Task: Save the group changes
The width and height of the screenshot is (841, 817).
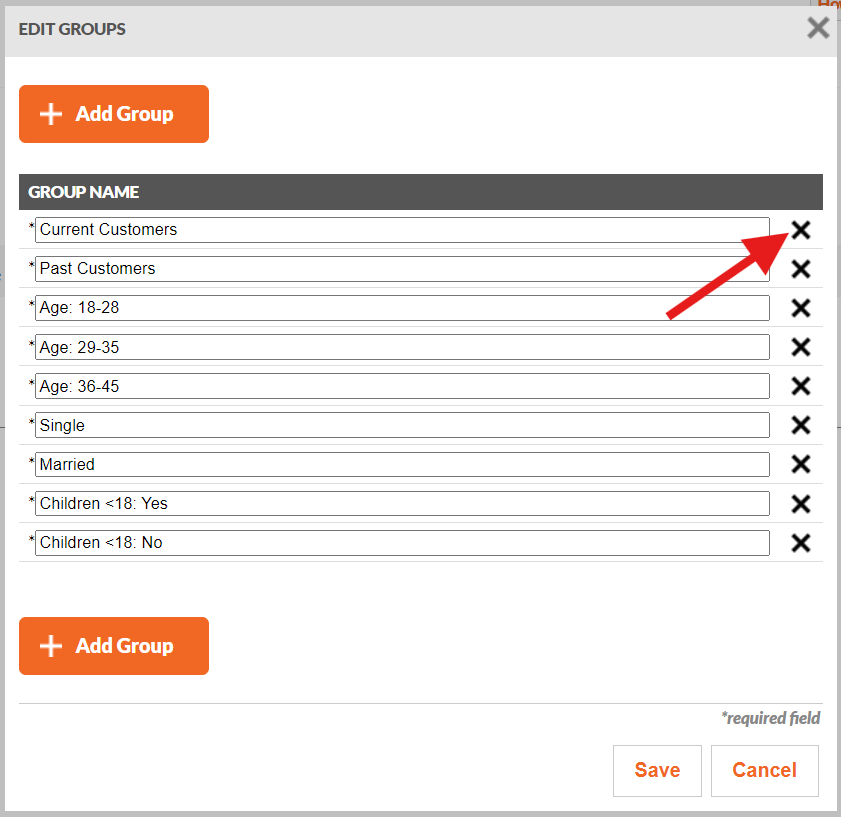Action: point(657,770)
